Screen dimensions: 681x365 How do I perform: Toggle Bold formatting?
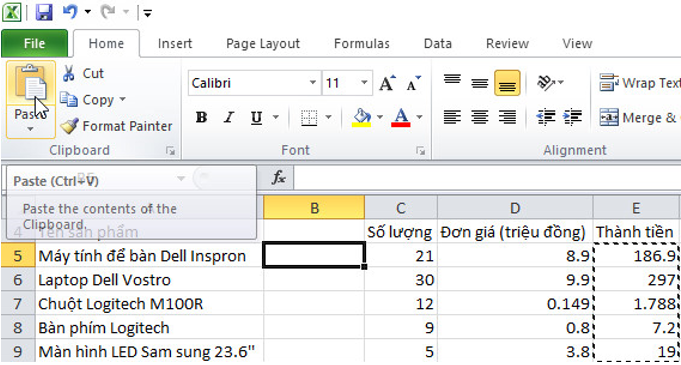(x=201, y=117)
